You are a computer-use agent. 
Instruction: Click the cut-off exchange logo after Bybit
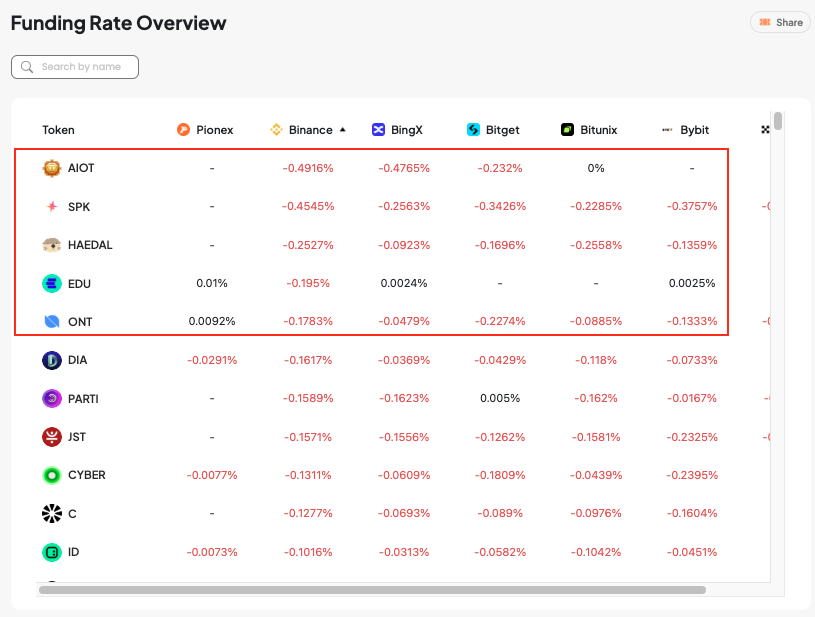(x=765, y=129)
